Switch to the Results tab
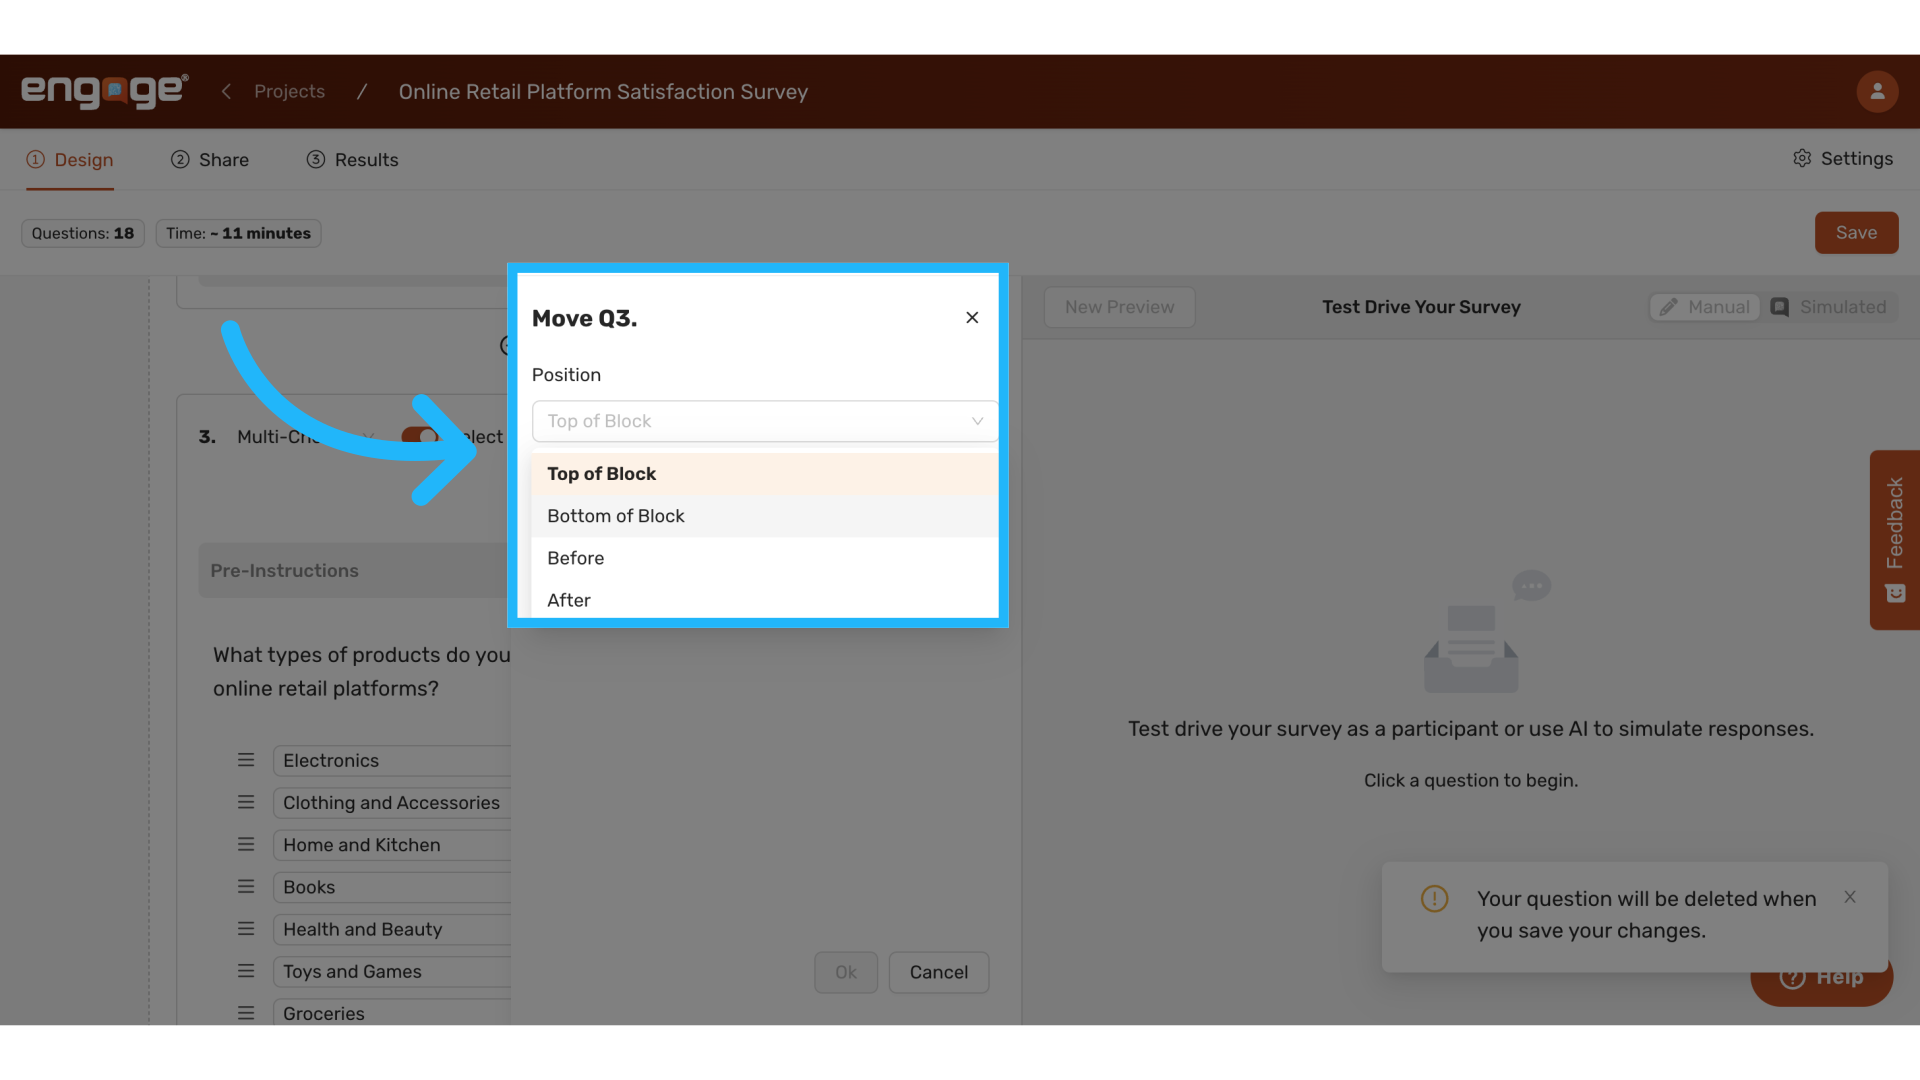1920x1080 pixels. click(x=352, y=160)
